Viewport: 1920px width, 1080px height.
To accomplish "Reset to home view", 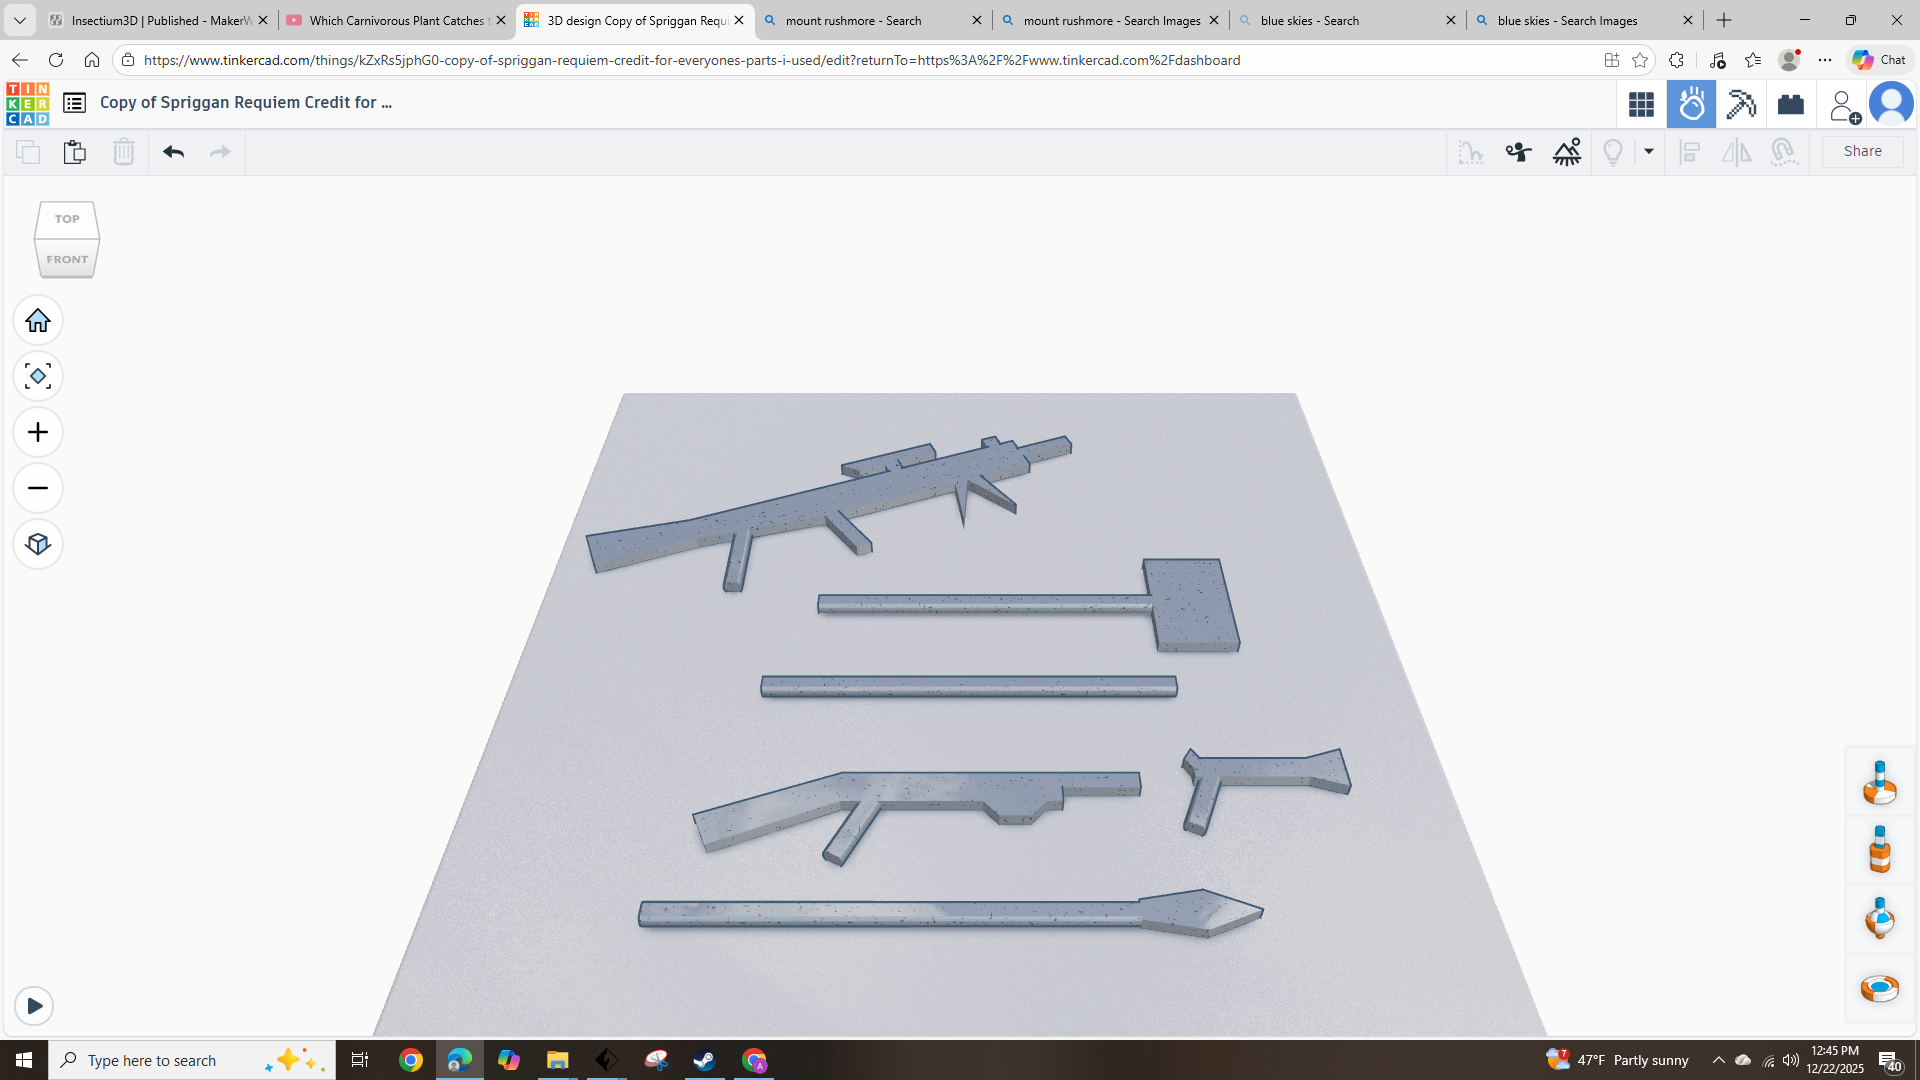I will tap(38, 320).
